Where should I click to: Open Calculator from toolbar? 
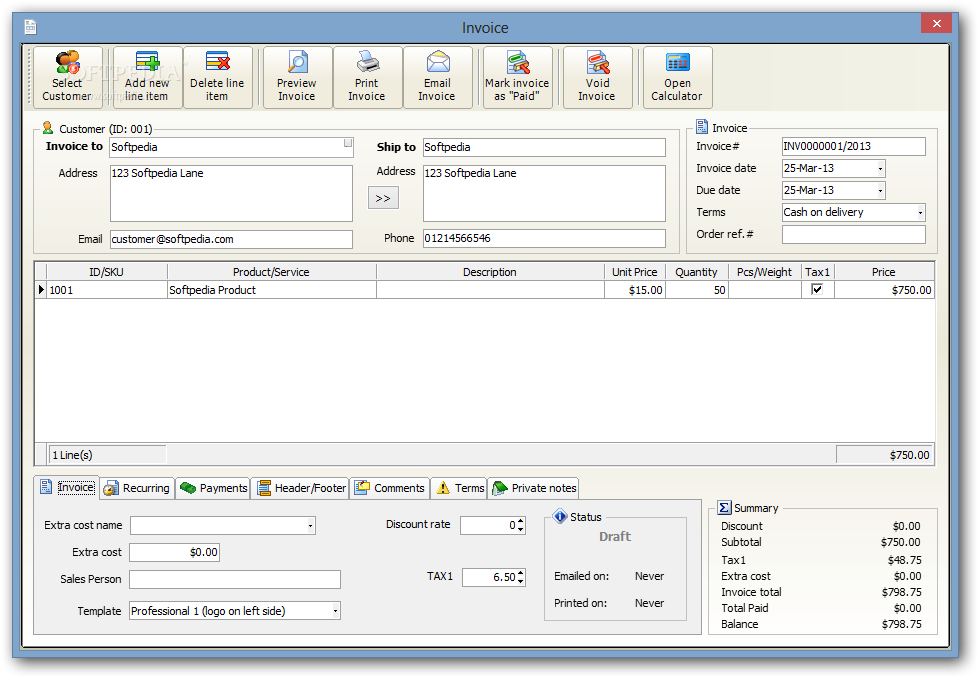pos(677,77)
